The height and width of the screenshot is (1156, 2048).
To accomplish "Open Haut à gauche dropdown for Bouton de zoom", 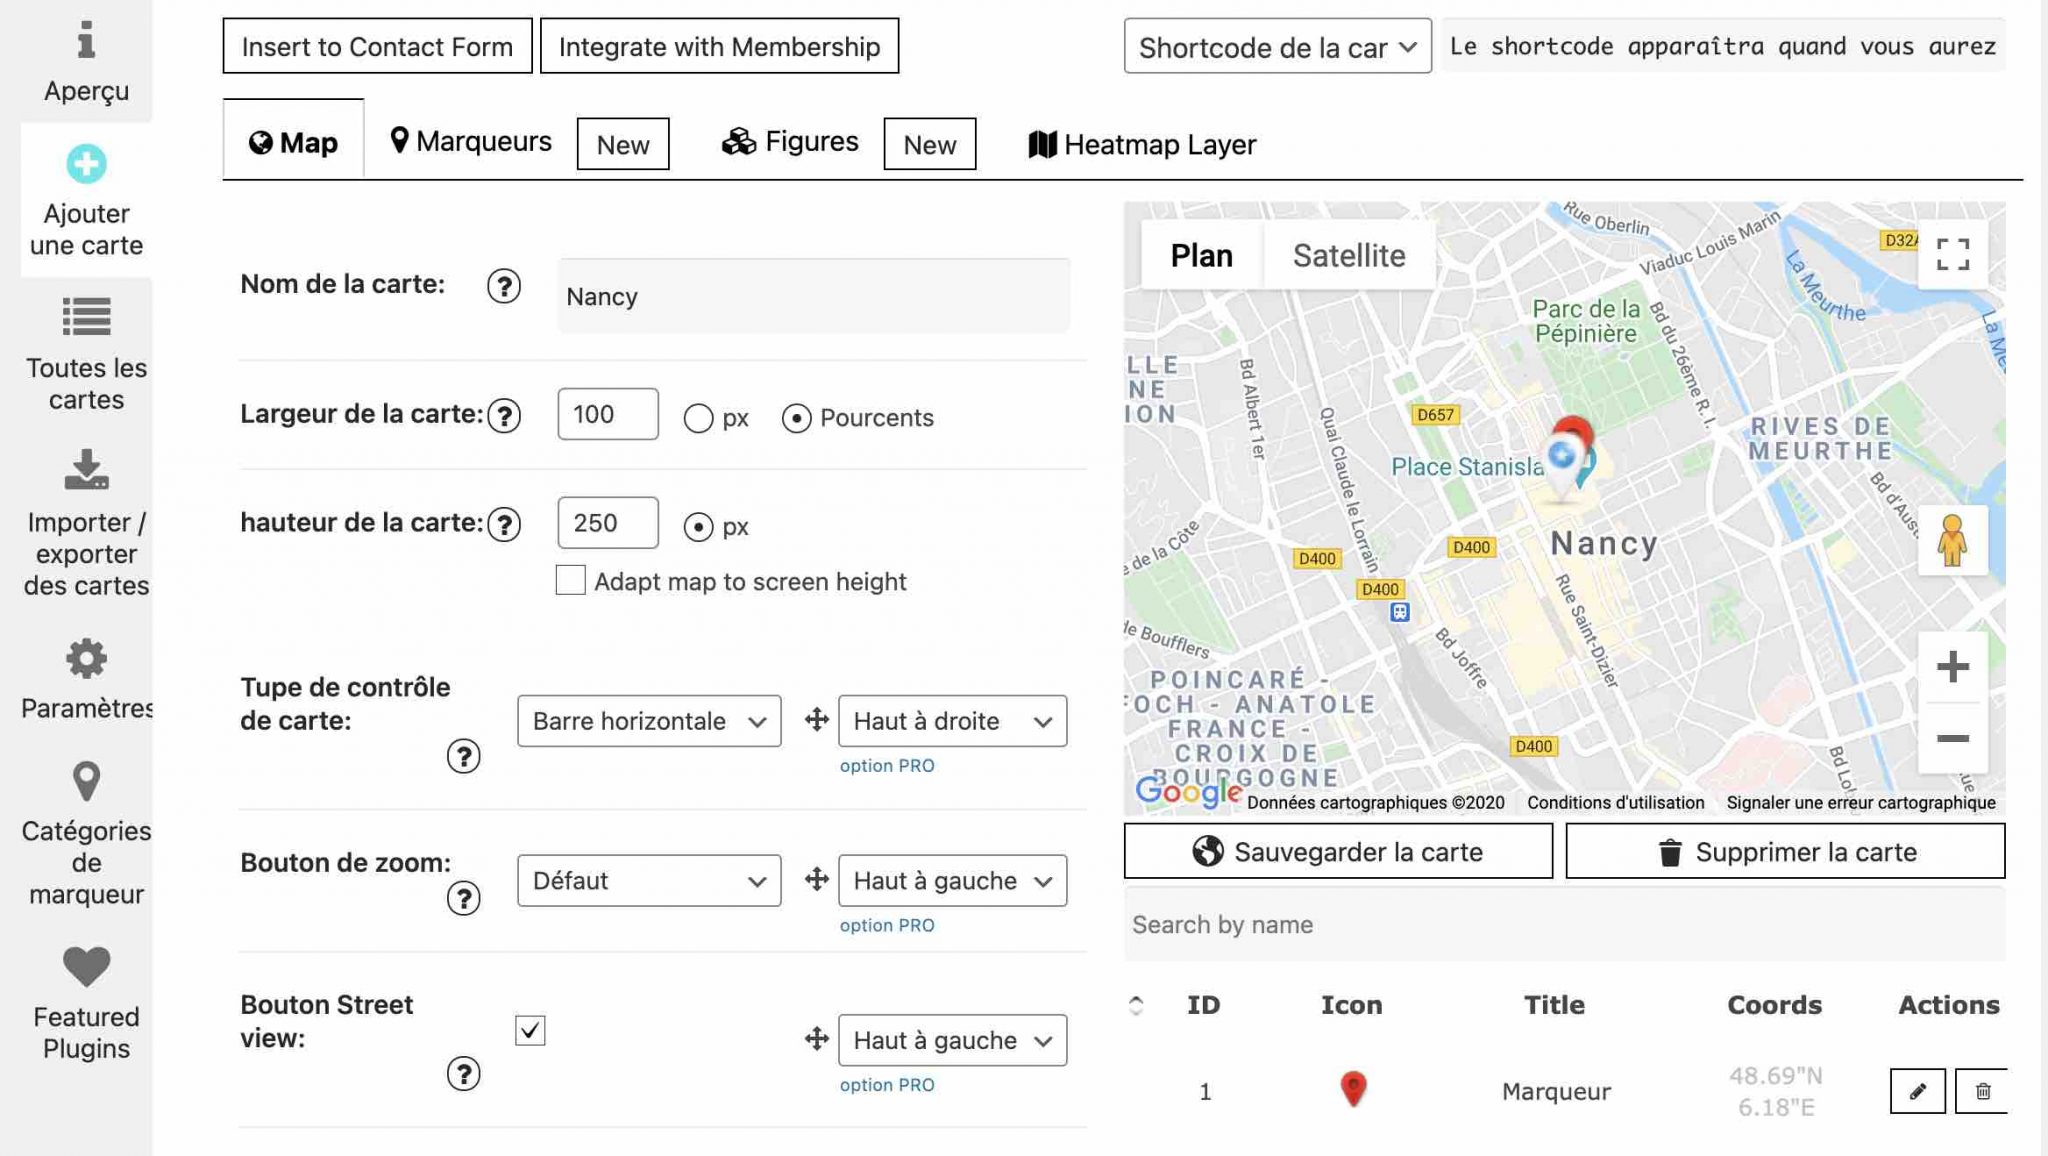I will click(x=952, y=881).
